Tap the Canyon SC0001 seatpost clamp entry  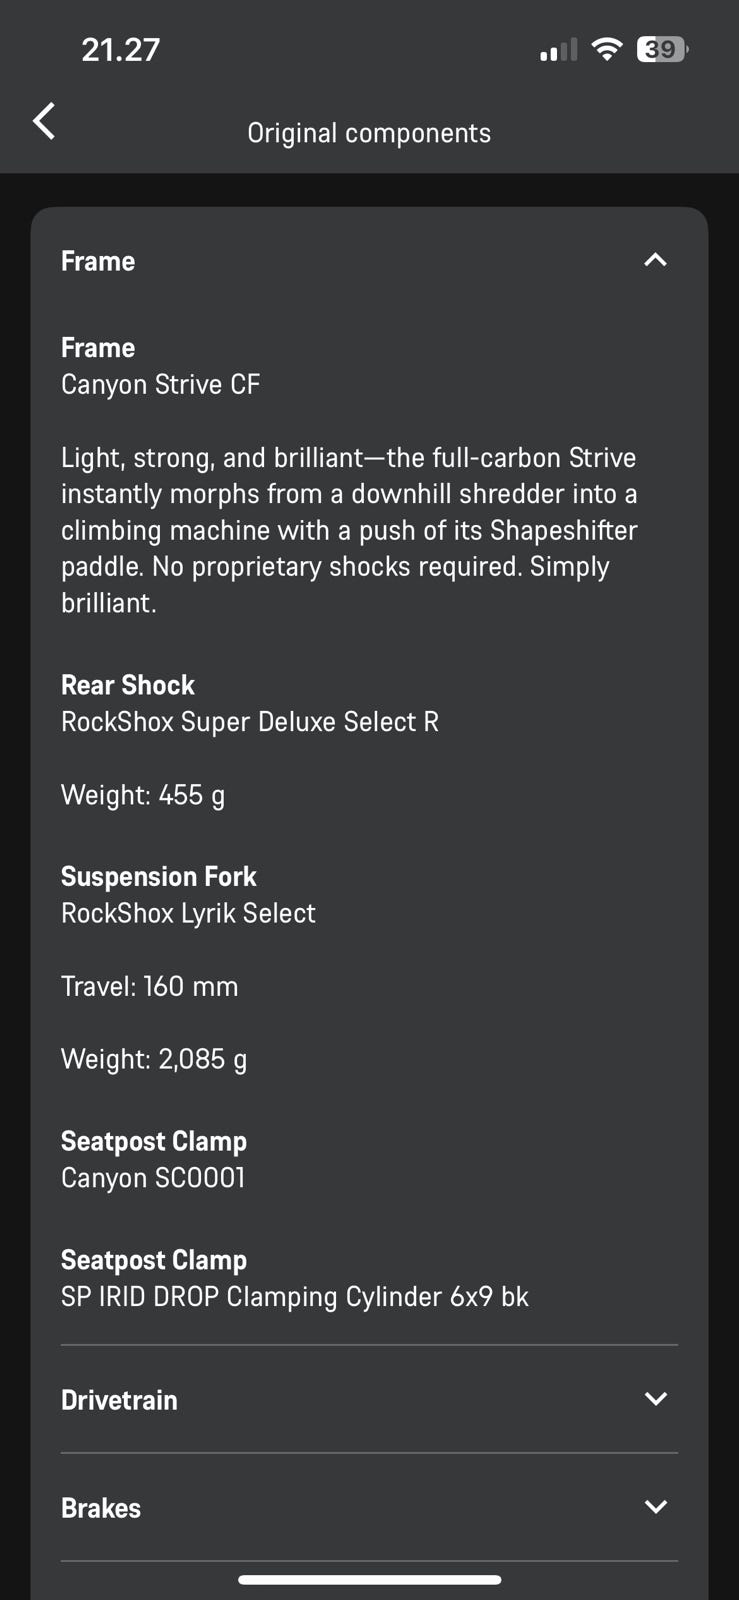point(153,1178)
